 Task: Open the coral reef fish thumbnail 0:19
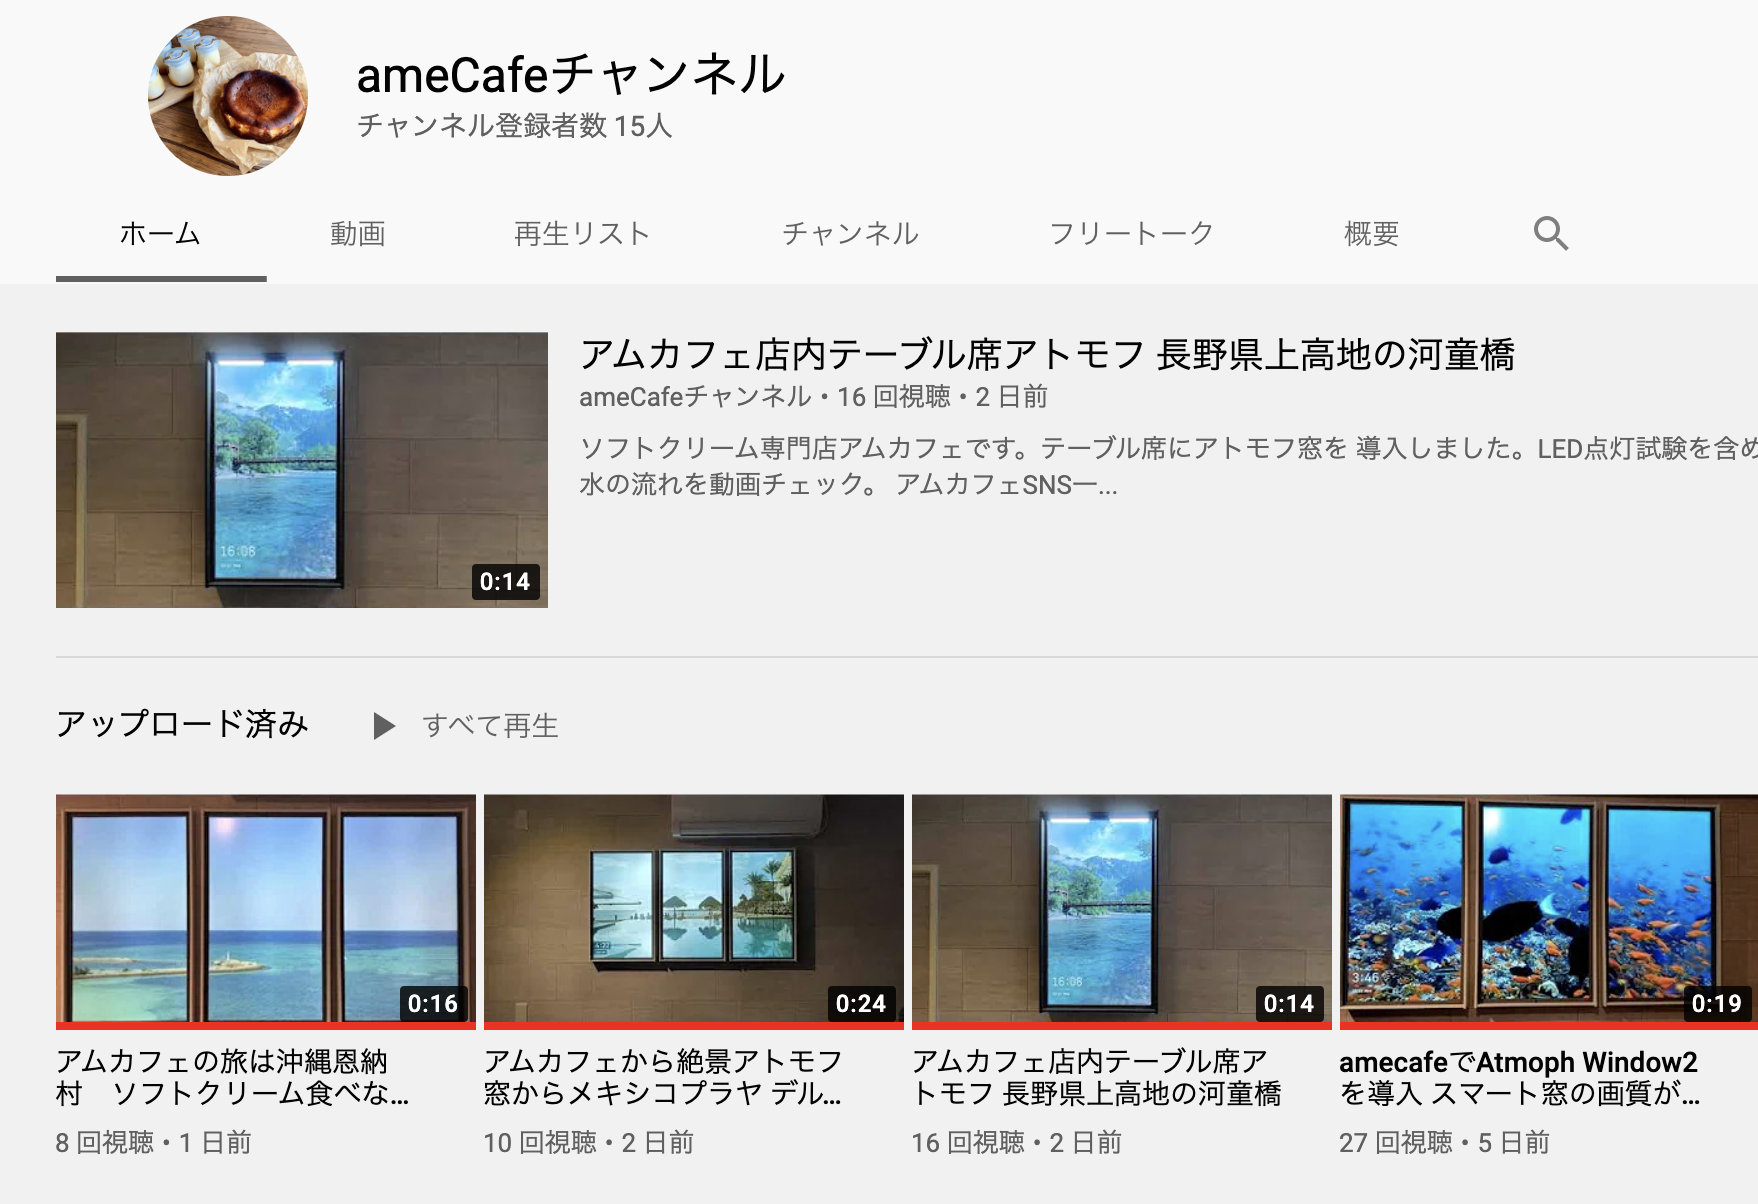point(1548,911)
